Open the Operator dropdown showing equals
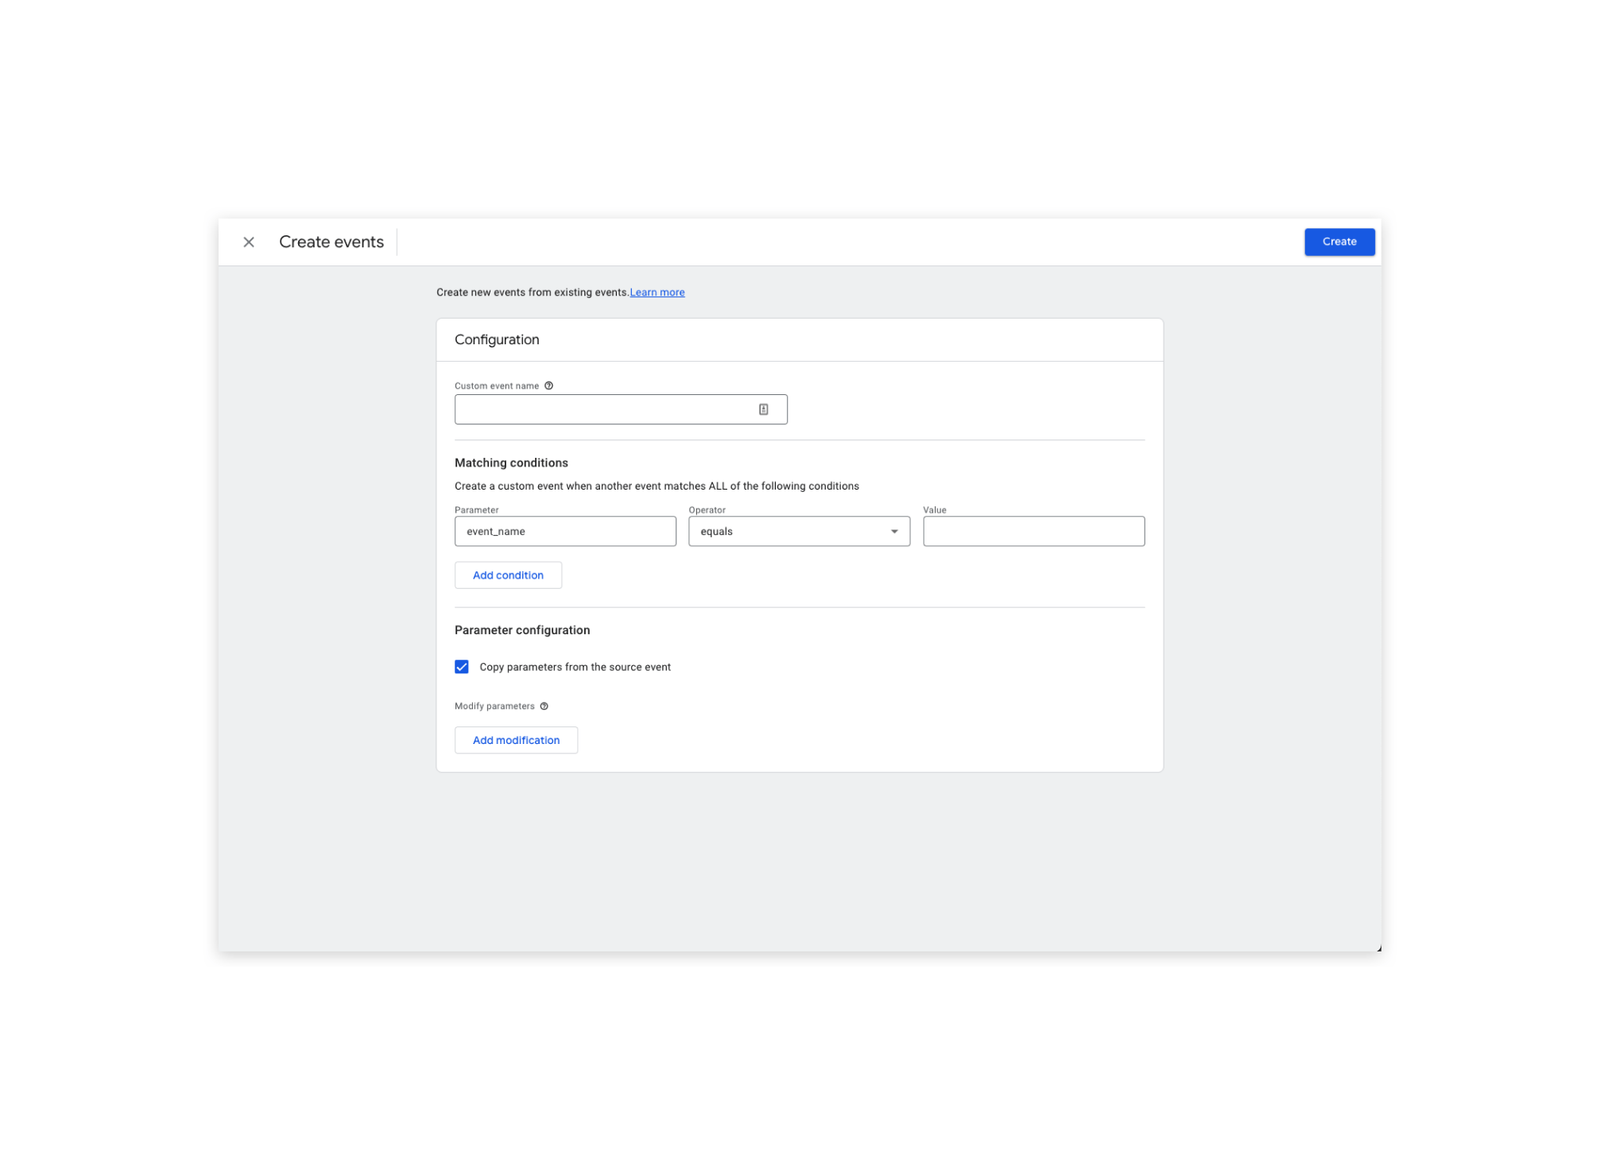This screenshot has width=1600, height=1170. (799, 531)
